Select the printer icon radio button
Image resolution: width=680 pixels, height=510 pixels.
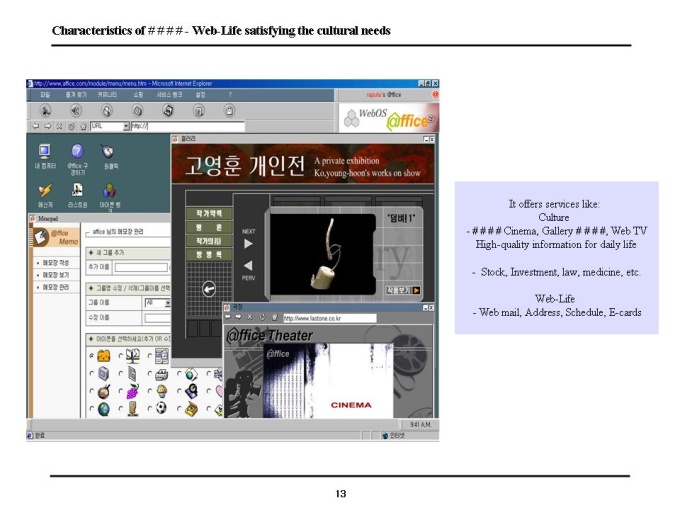(150, 373)
